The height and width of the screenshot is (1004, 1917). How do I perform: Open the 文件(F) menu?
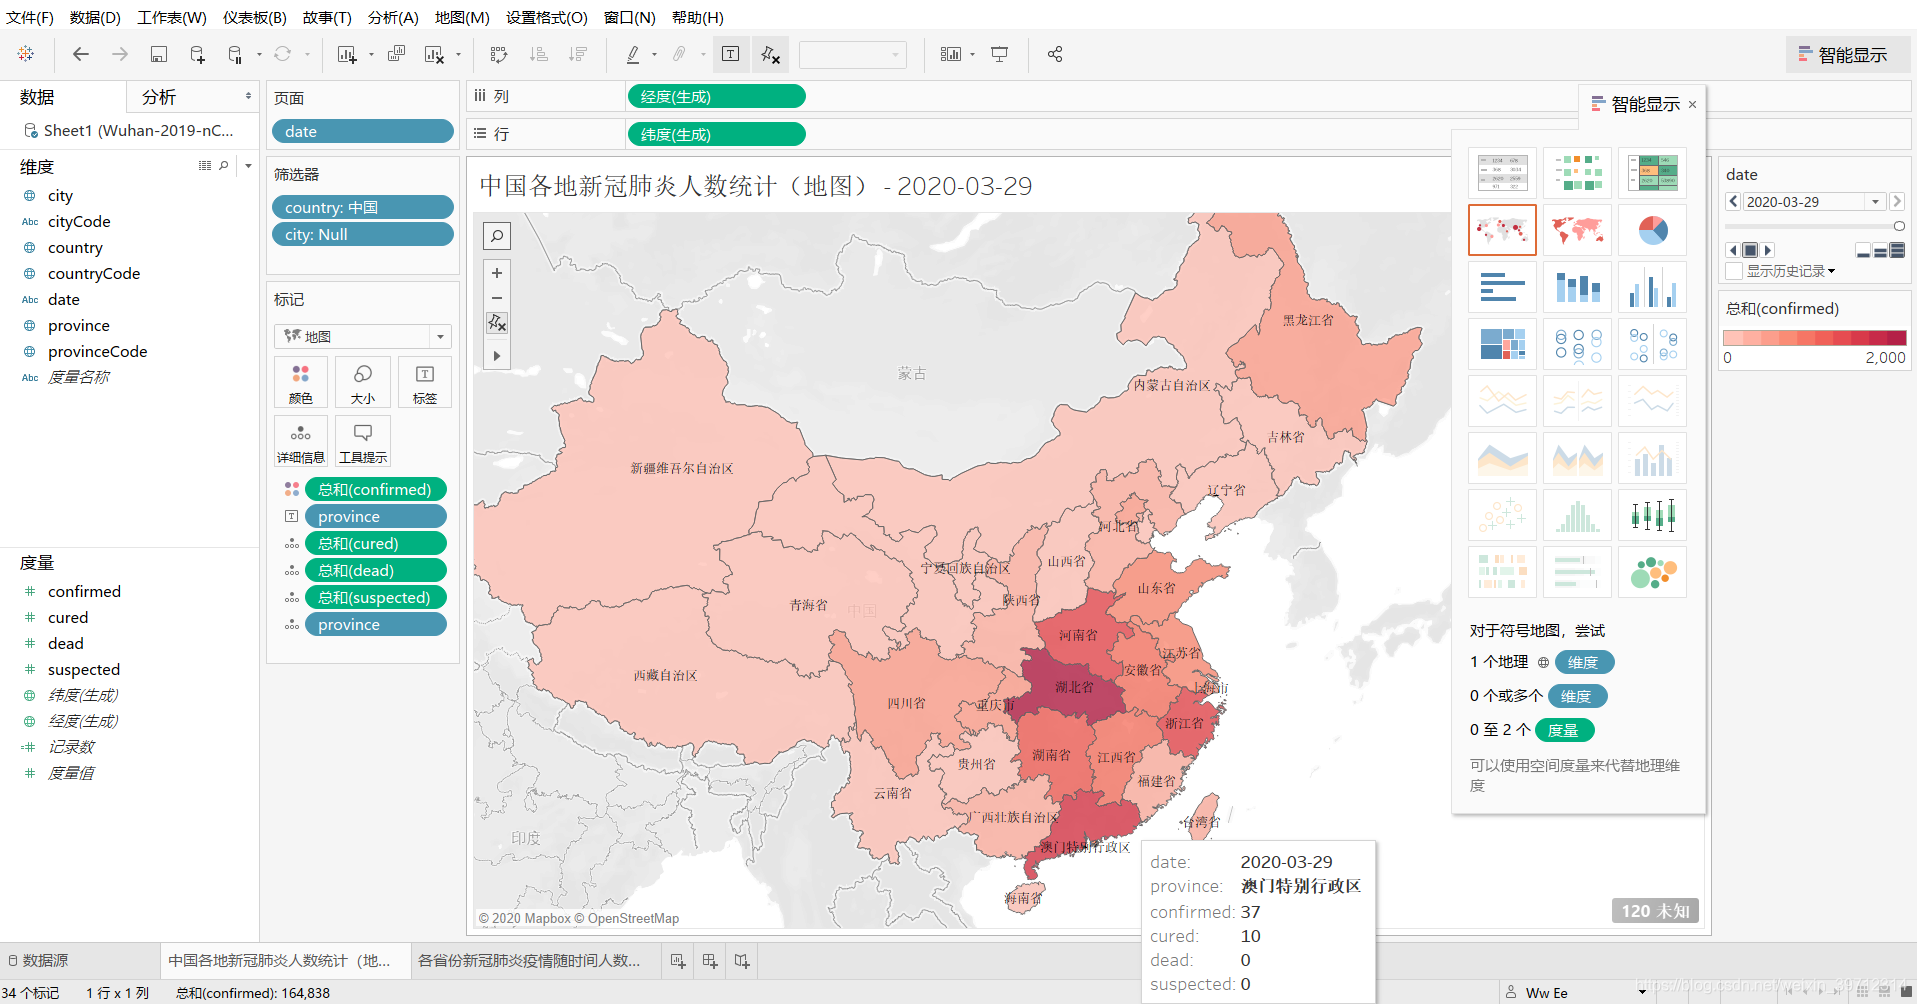[x=30, y=17]
